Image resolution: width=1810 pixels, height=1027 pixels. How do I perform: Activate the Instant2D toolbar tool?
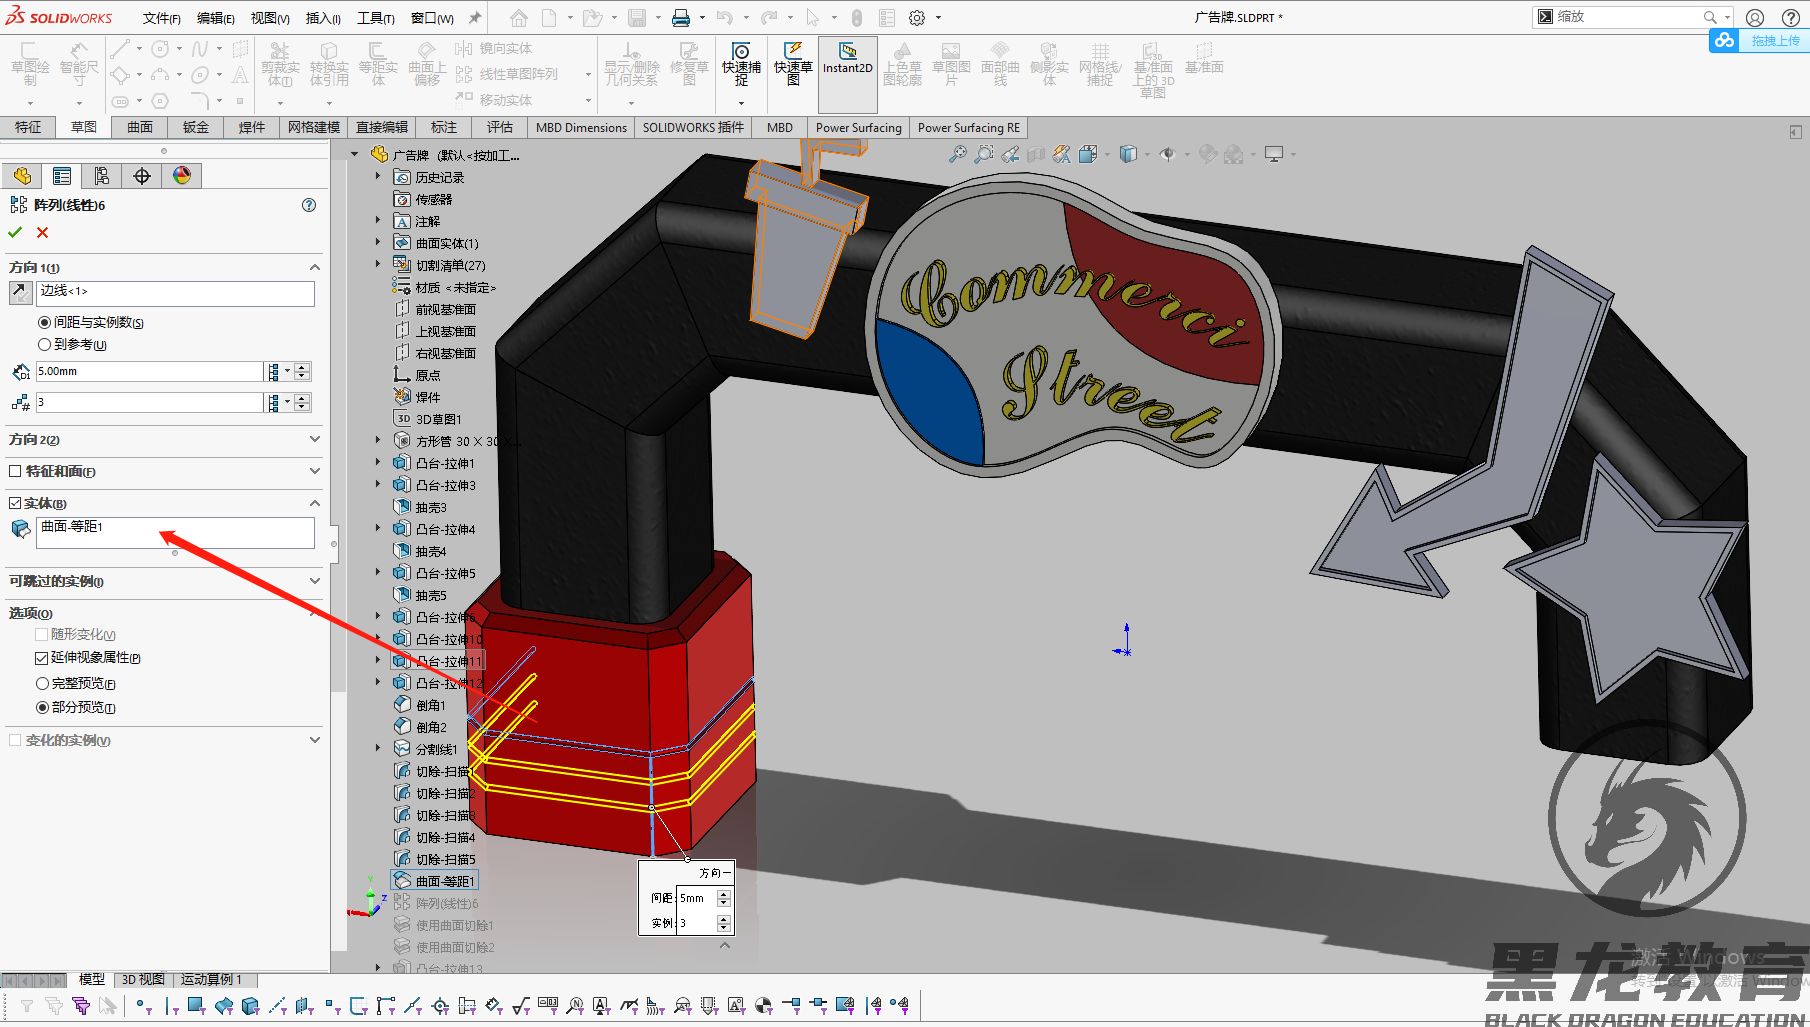(x=847, y=66)
